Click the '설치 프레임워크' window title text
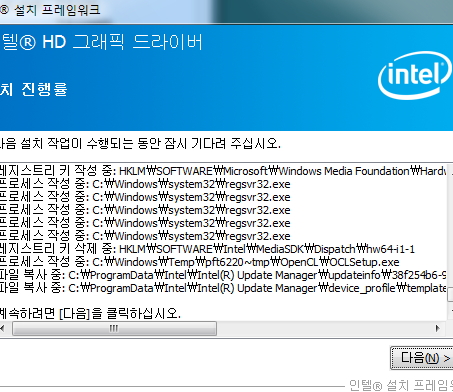Viewport: 453px width, 392px height. (x=57, y=10)
